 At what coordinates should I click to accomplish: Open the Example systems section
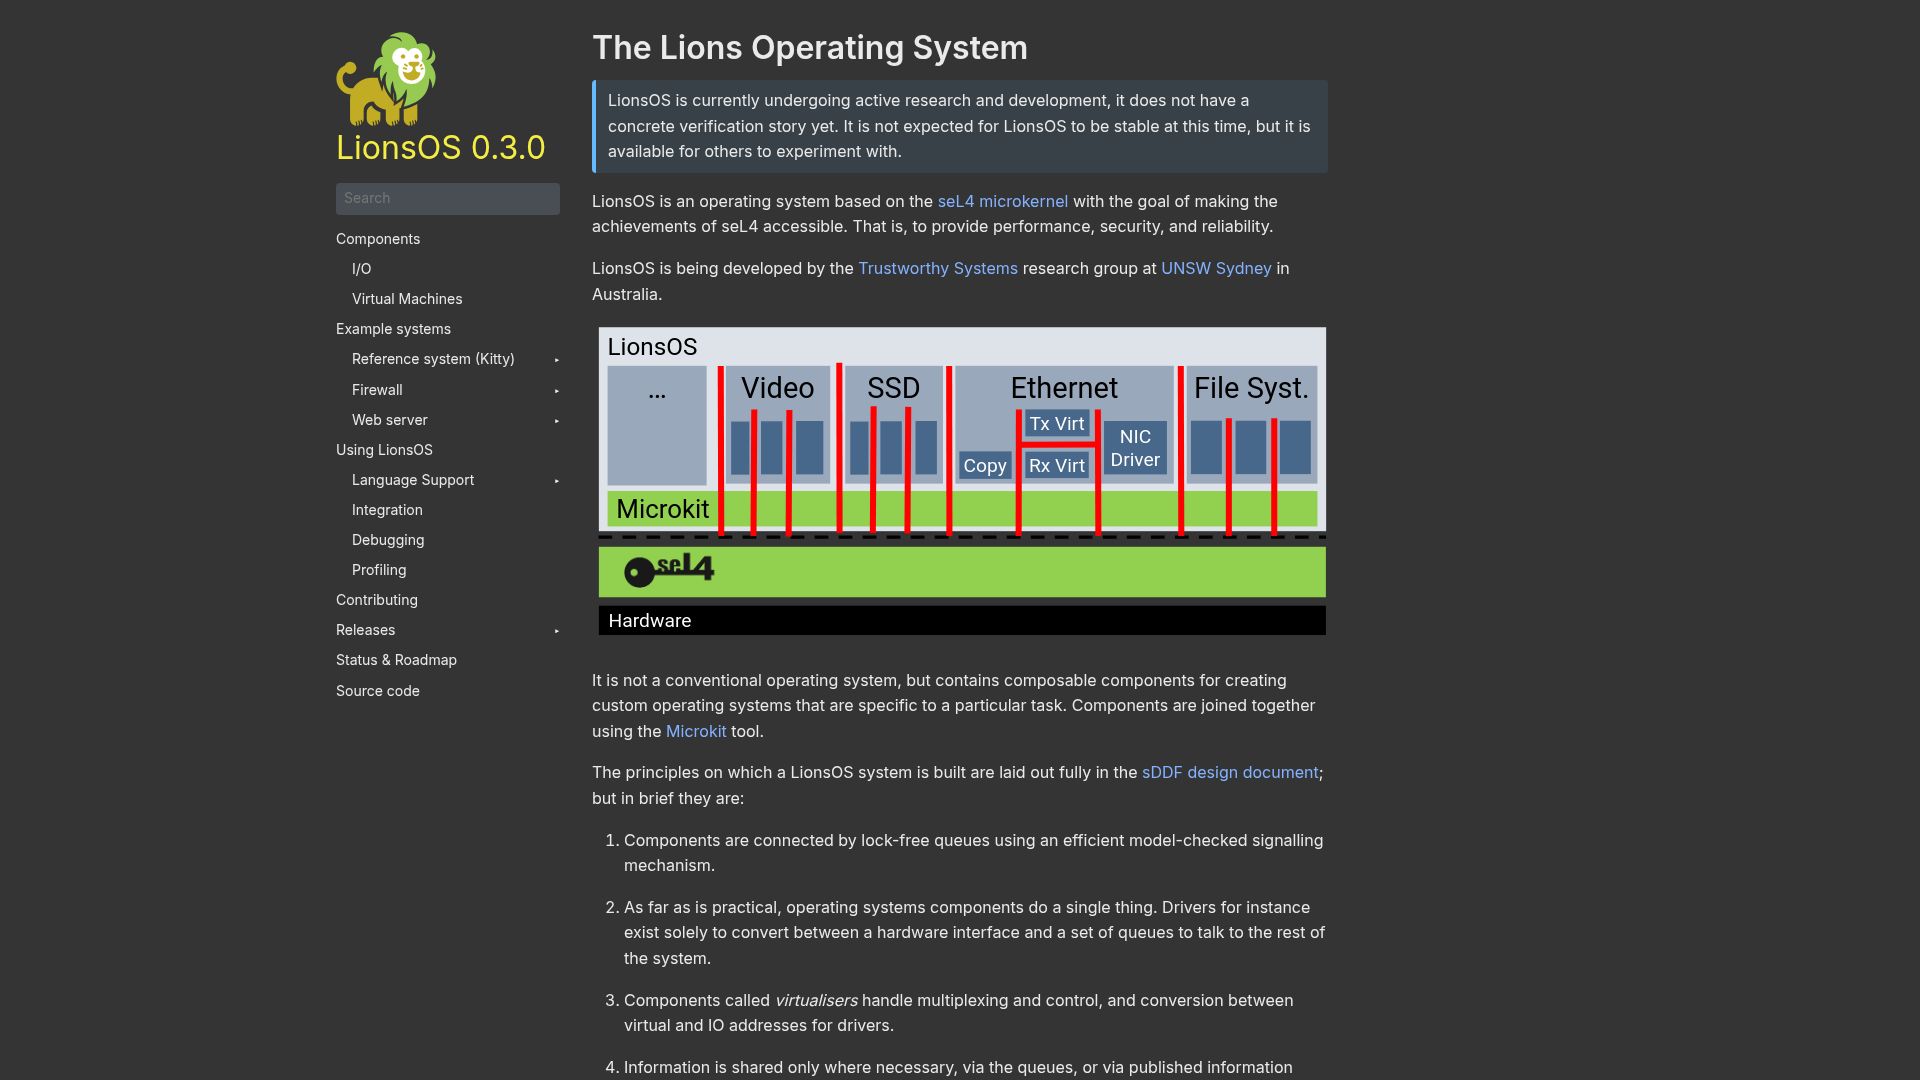pos(393,329)
